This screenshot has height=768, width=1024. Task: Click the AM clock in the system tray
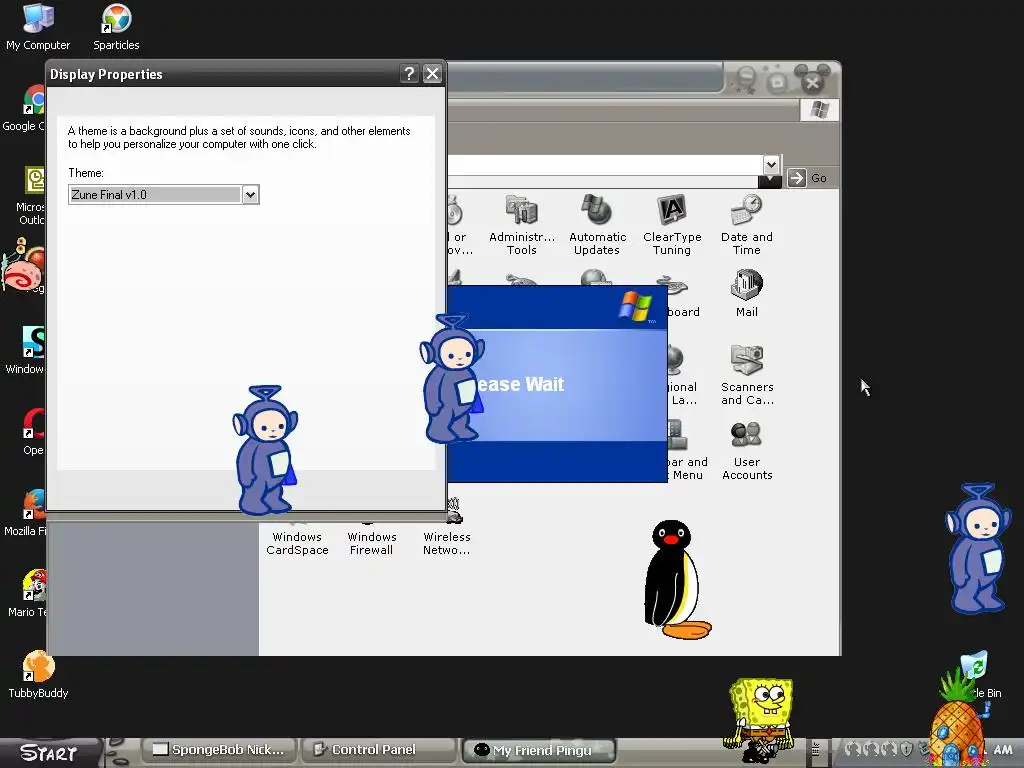(1003, 750)
